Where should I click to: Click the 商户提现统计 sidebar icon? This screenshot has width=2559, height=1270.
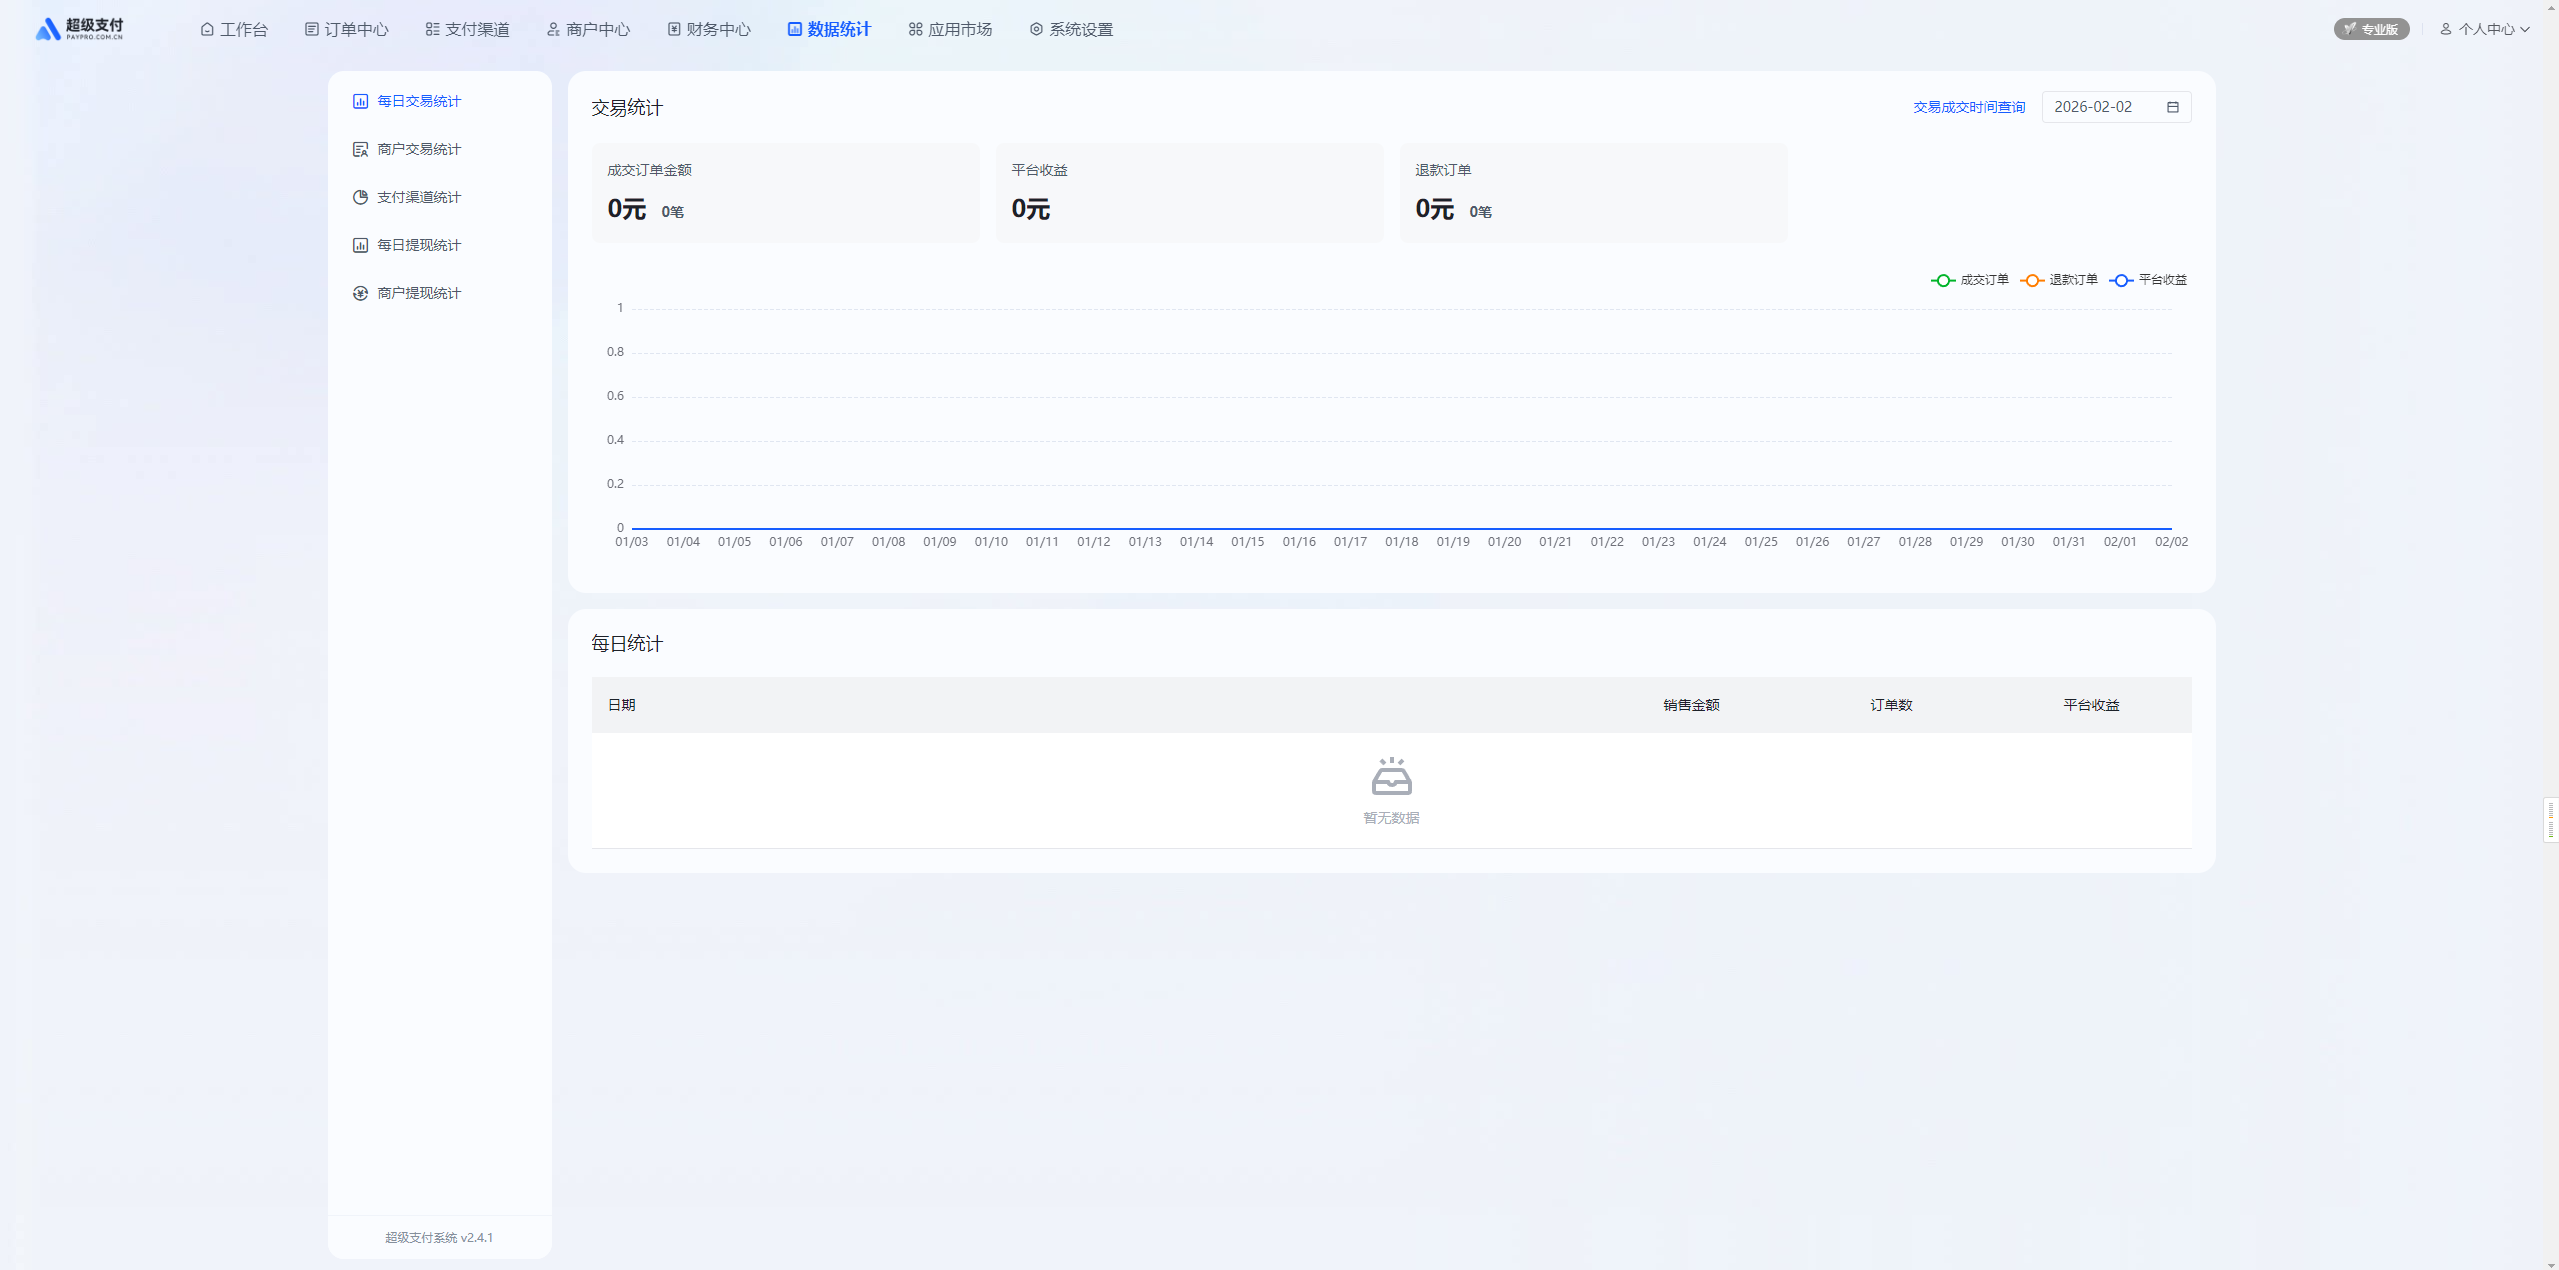point(360,293)
